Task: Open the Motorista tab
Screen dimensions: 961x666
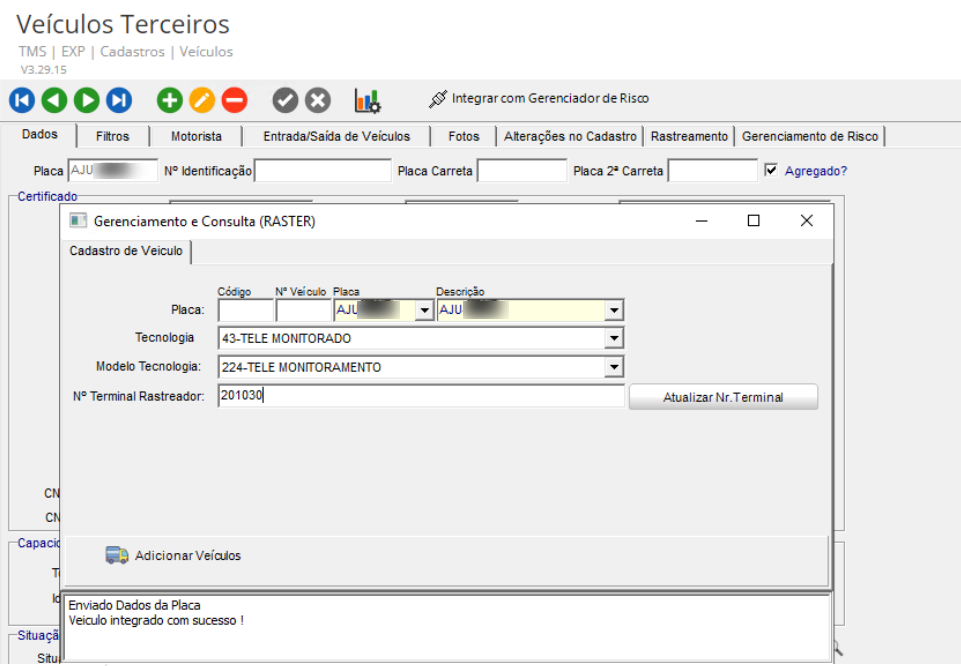Action: [x=196, y=136]
